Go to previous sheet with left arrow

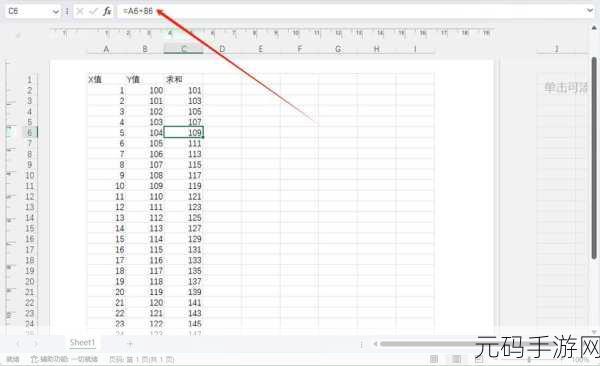[18, 343]
